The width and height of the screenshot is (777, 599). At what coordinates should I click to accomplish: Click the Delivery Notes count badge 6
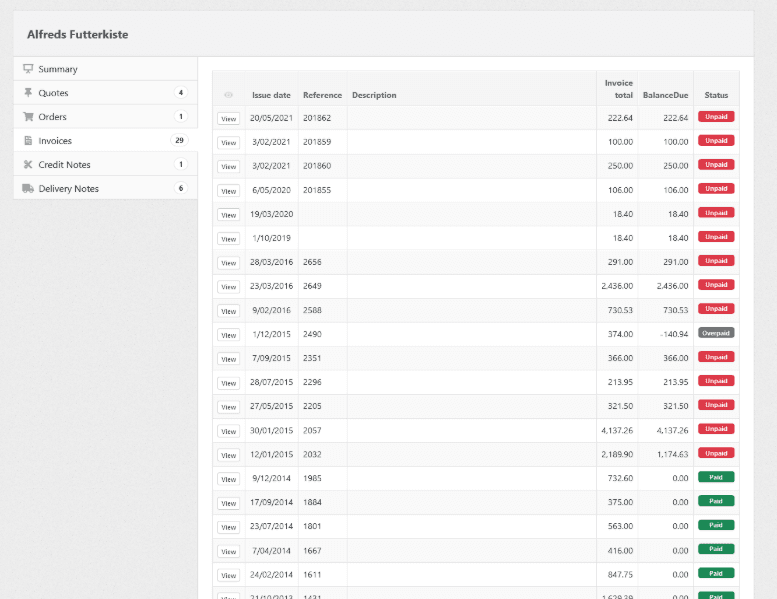[181, 188]
